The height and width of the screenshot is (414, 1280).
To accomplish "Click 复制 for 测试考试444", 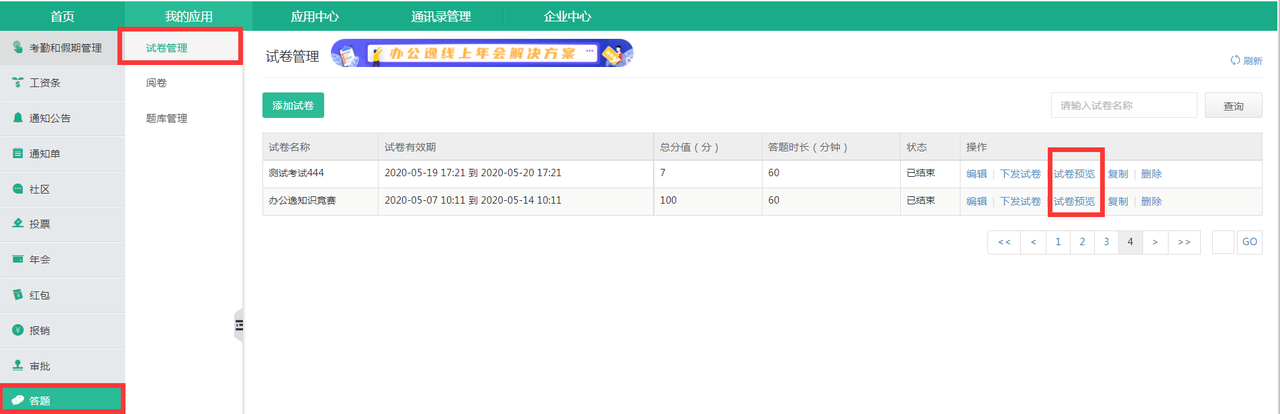I will coord(1118,174).
